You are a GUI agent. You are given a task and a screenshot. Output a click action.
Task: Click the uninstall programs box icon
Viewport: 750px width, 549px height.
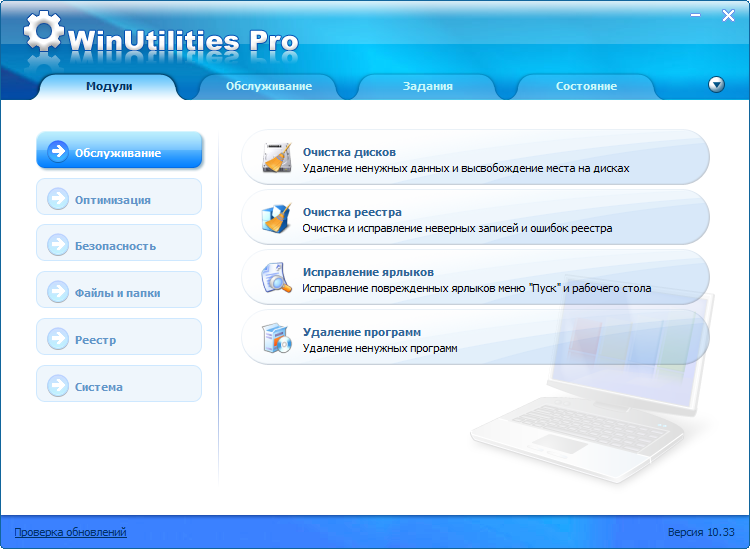[x=277, y=338]
